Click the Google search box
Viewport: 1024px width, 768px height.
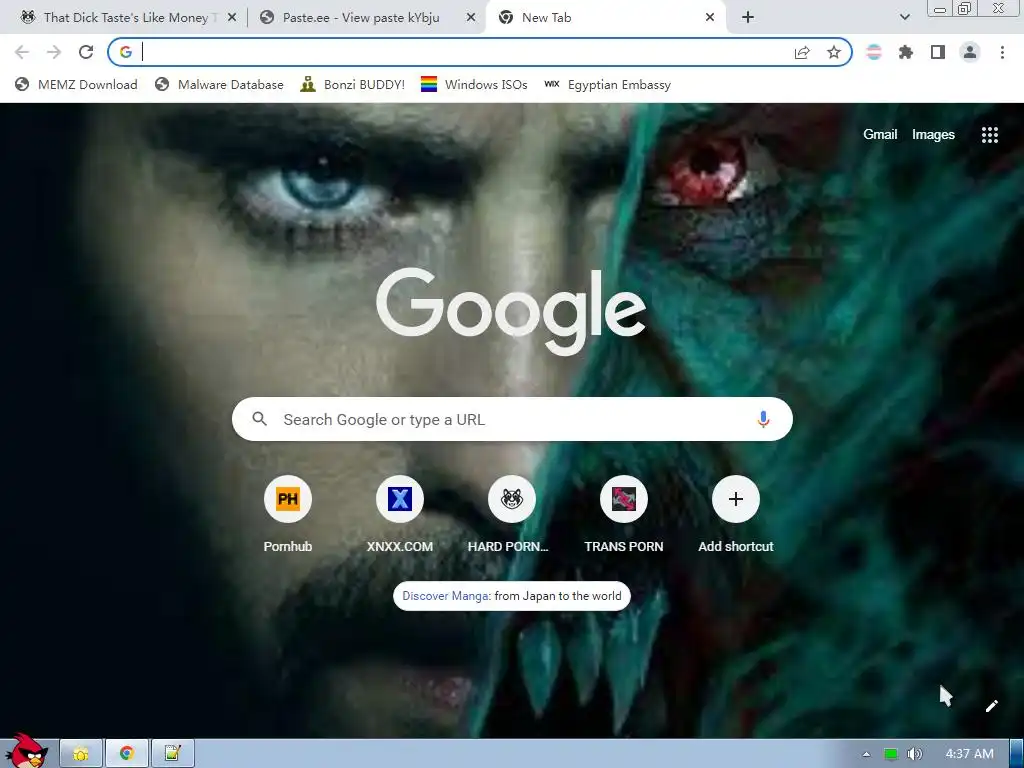512,419
